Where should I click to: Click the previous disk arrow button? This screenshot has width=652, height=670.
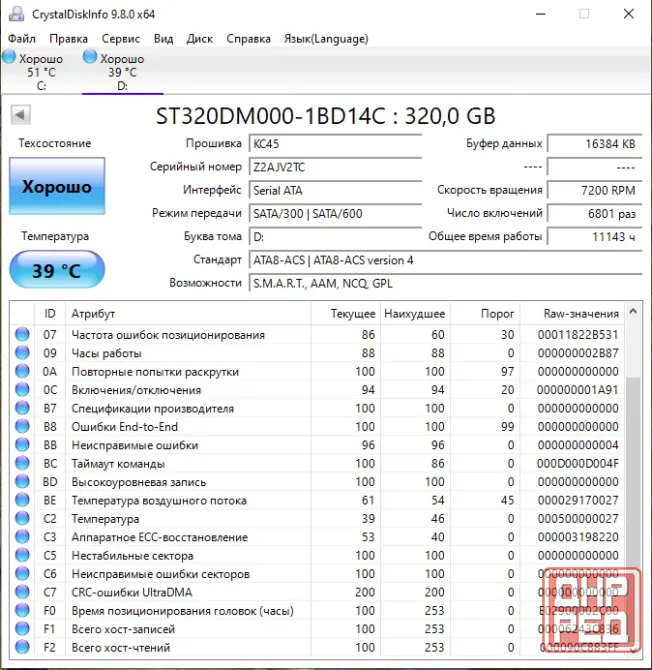20,115
